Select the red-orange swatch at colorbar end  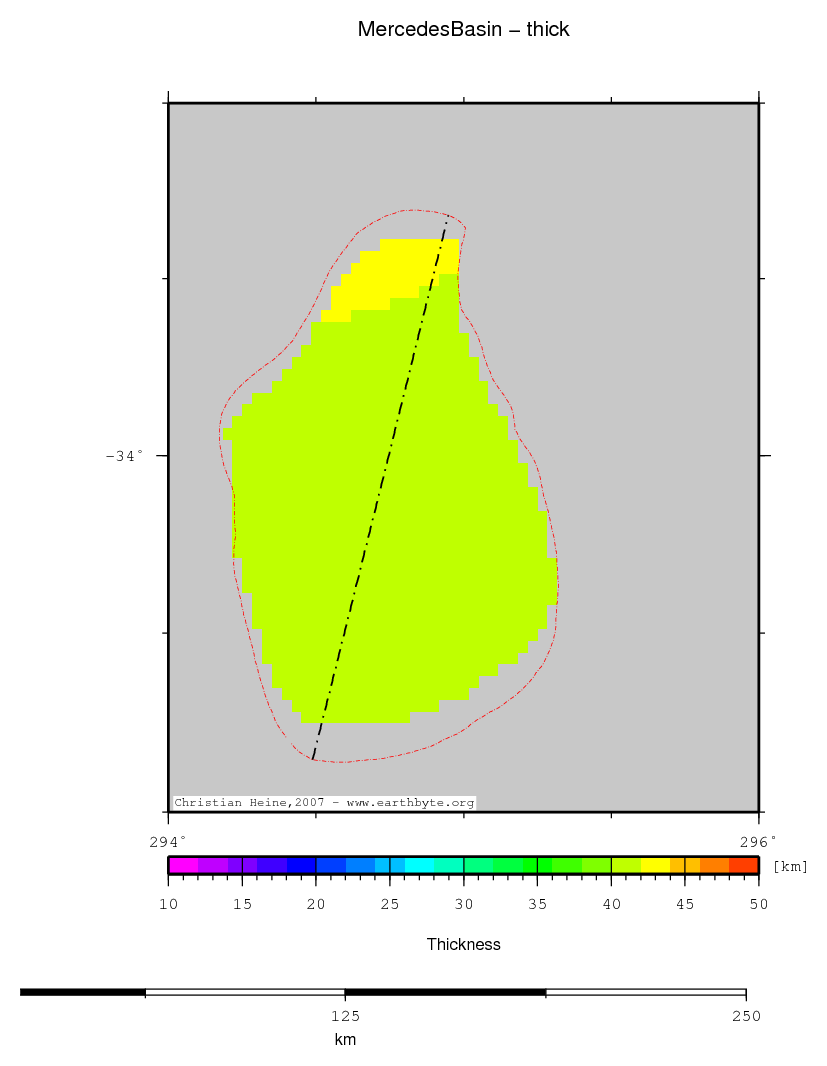click(744, 865)
